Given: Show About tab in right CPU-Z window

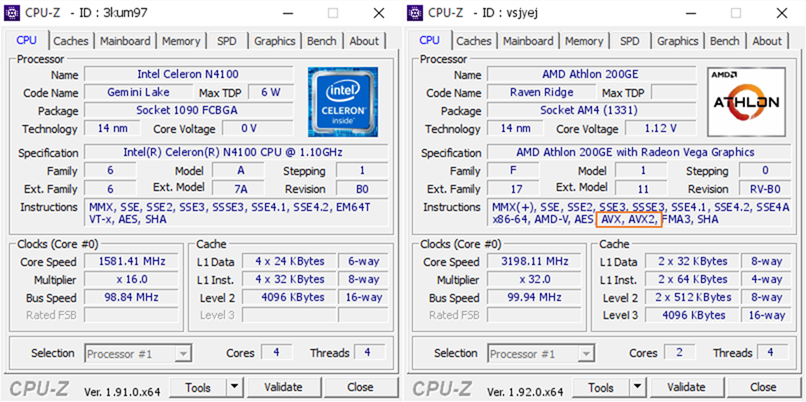Looking at the screenshot, I should [x=767, y=41].
